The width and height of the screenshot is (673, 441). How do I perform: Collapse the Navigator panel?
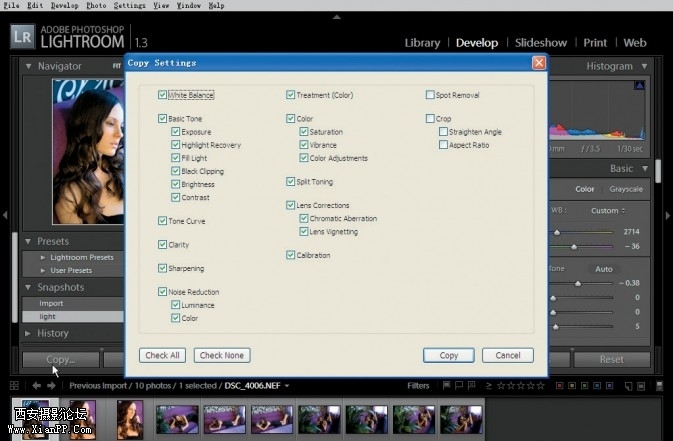[29, 66]
